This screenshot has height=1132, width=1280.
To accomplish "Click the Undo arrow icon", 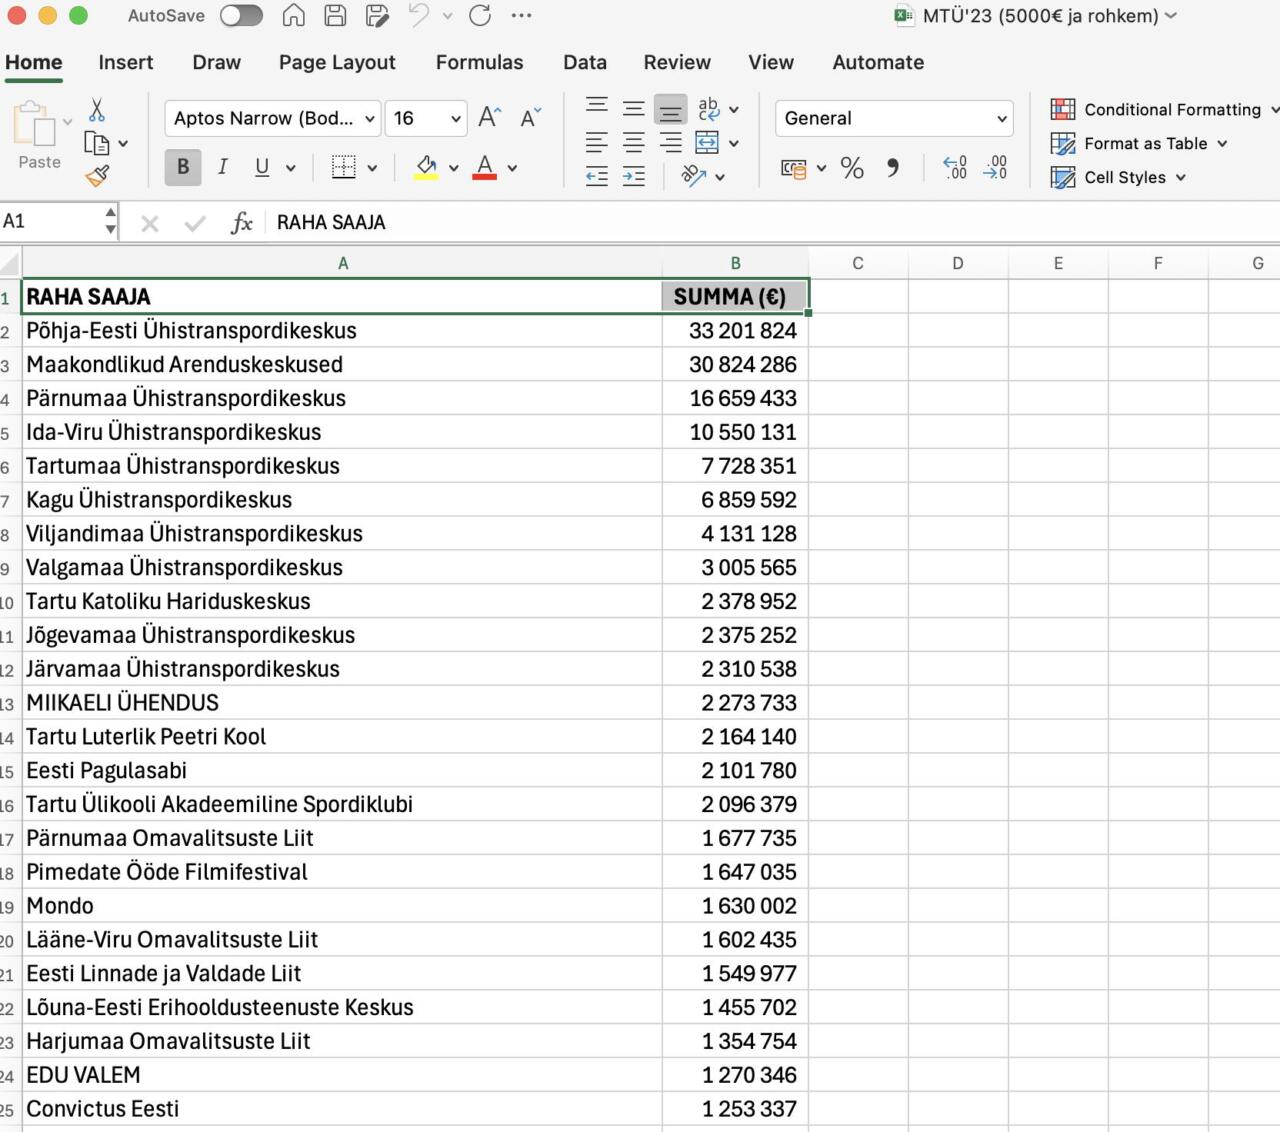I will [419, 15].
